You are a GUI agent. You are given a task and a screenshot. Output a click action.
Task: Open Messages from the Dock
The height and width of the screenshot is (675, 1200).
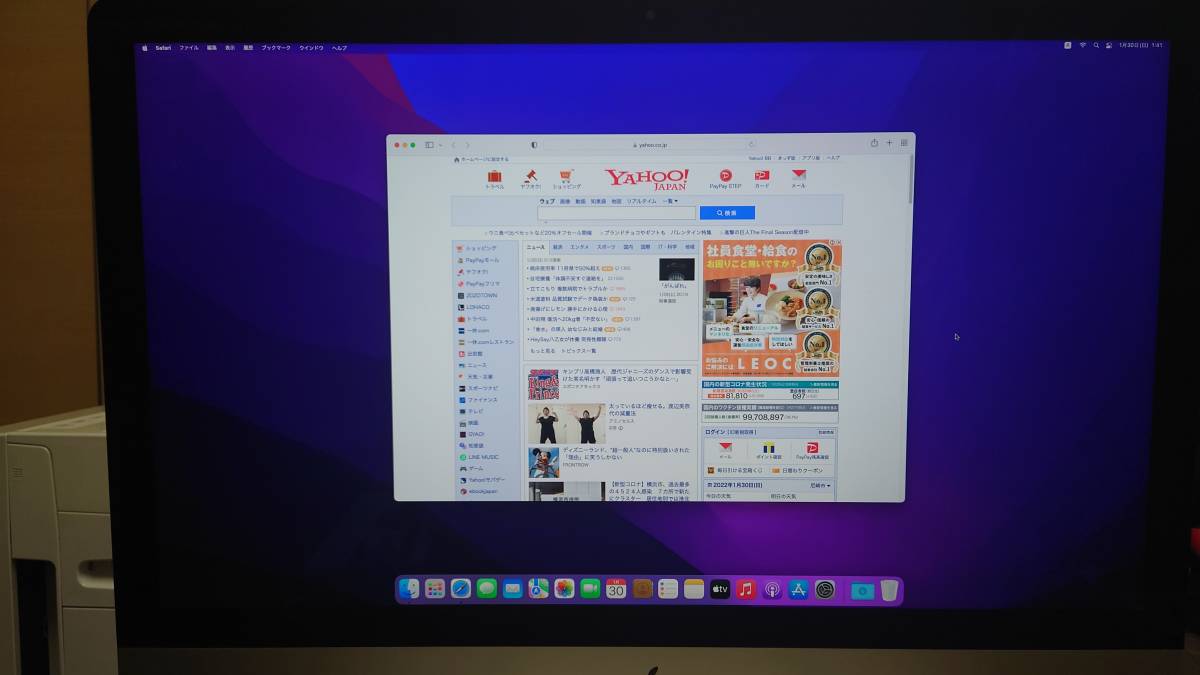pos(487,589)
